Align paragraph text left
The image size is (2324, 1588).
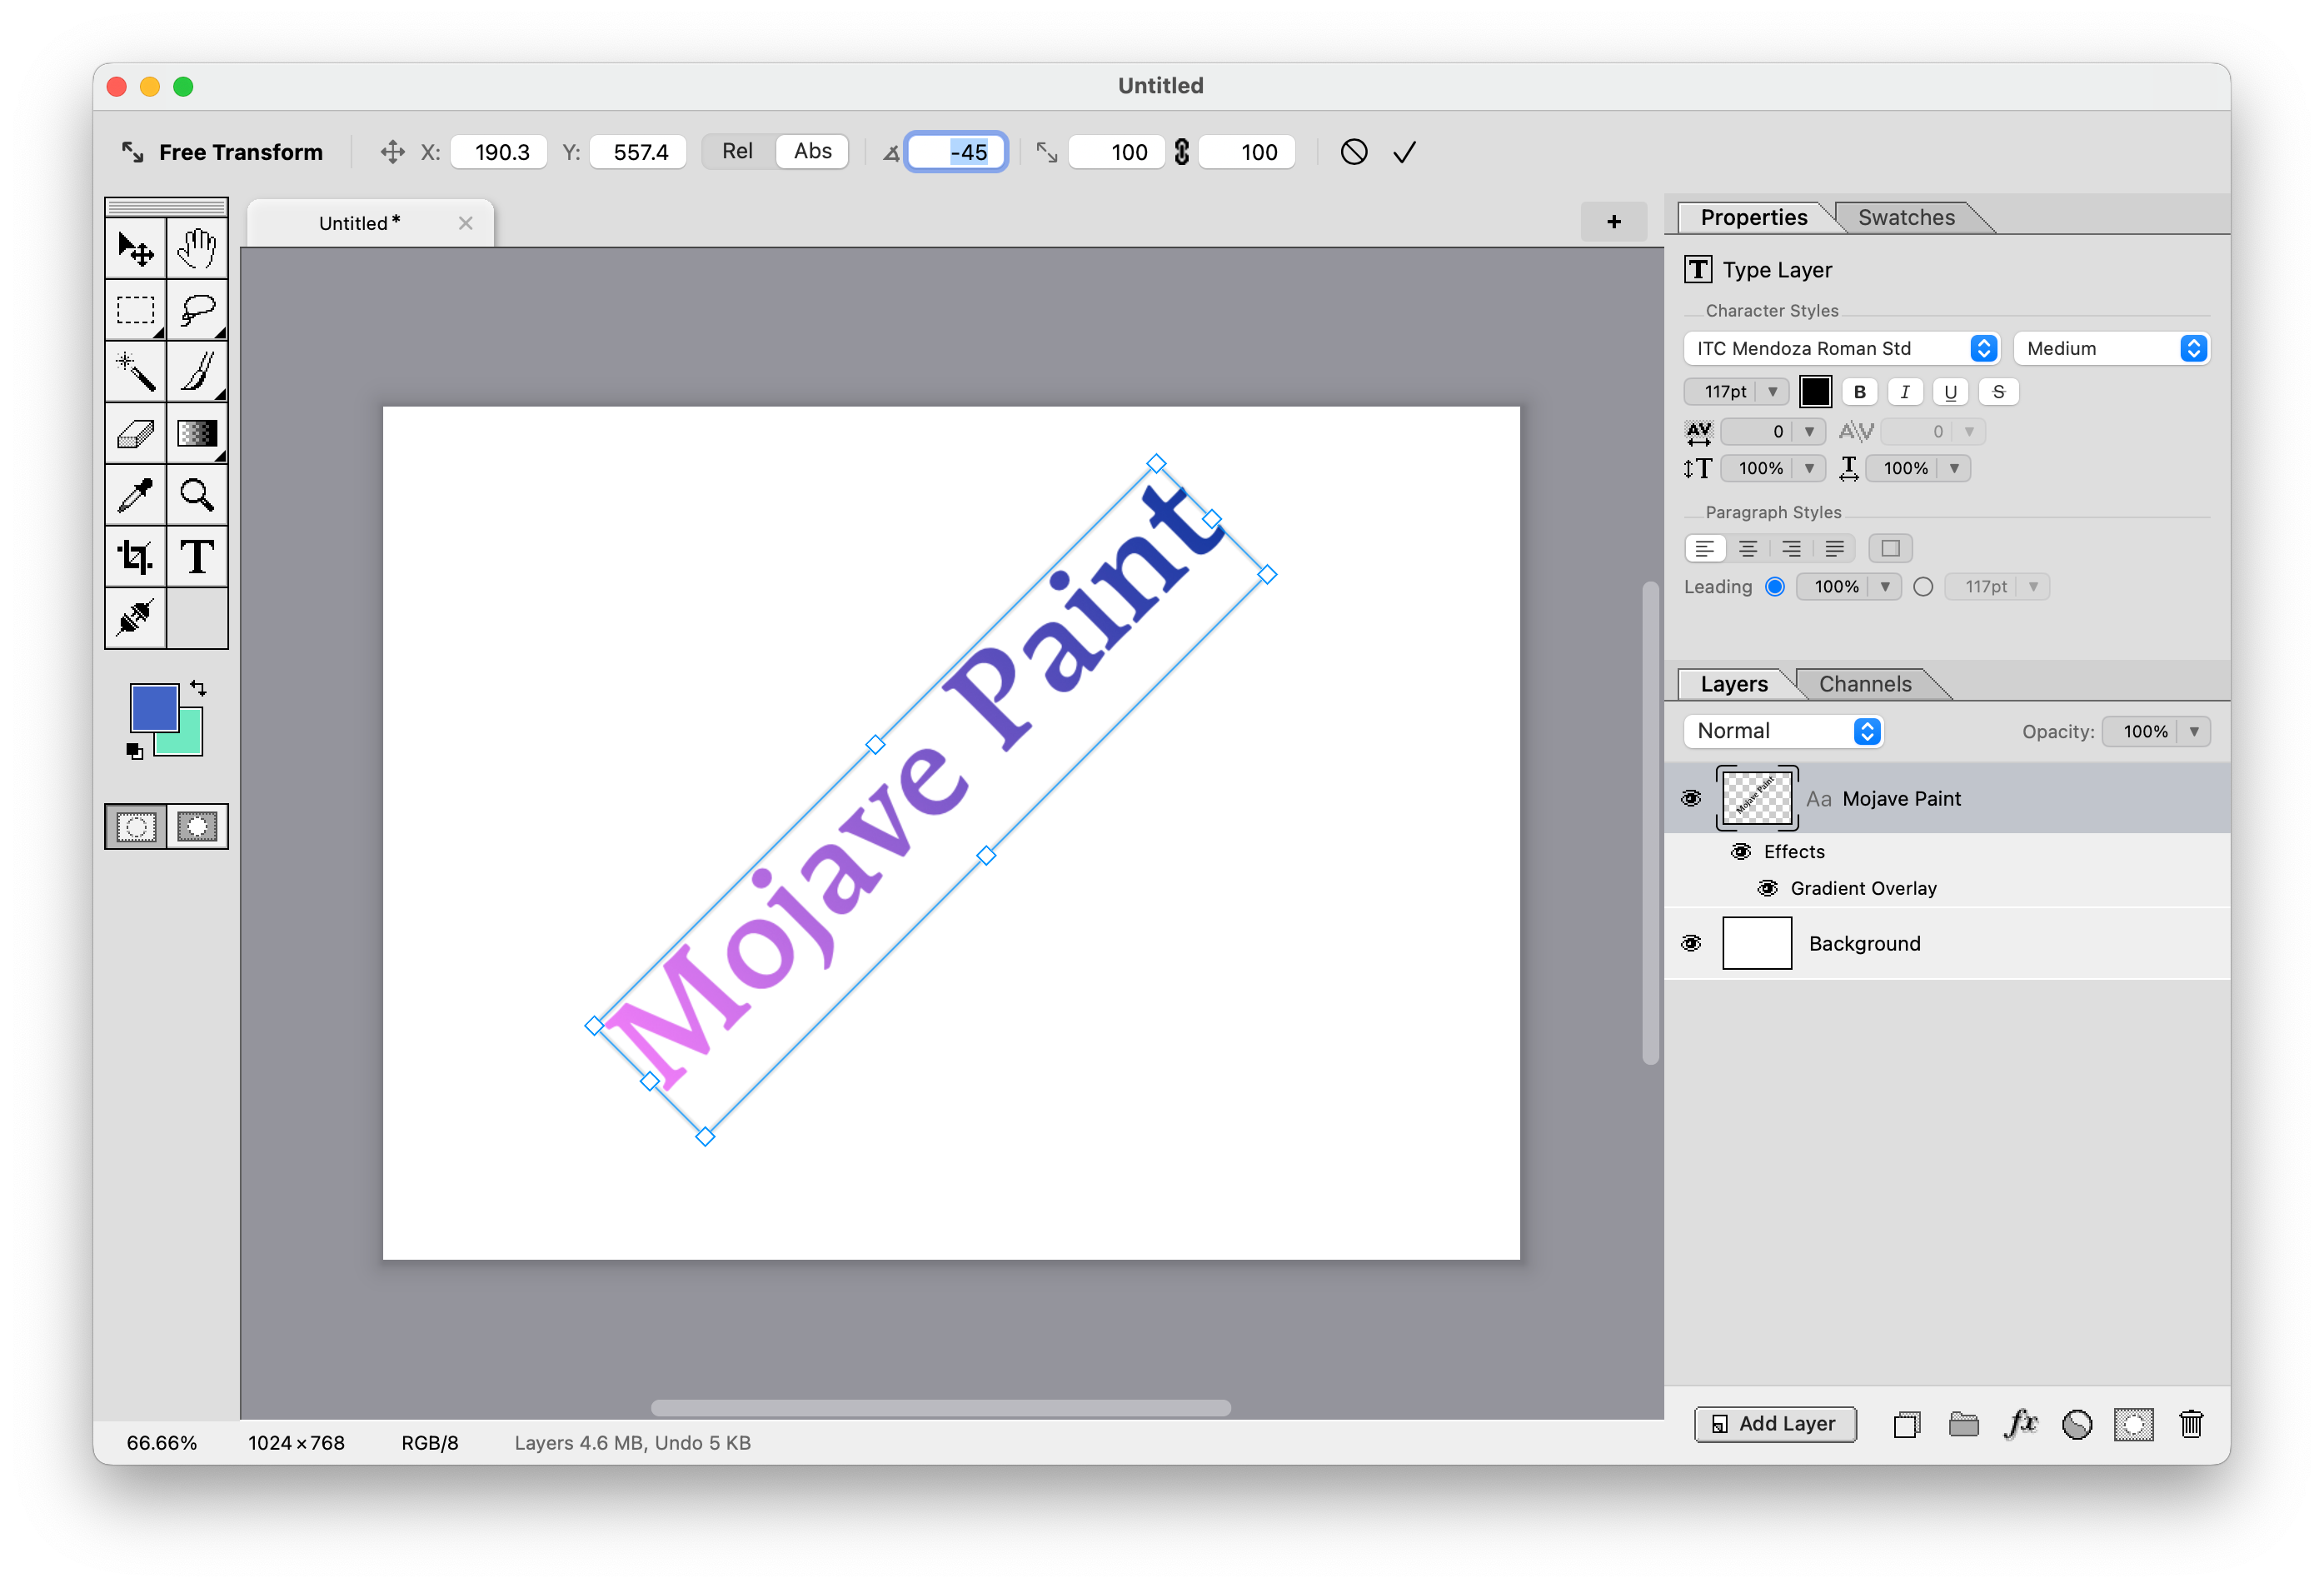(x=1706, y=548)
